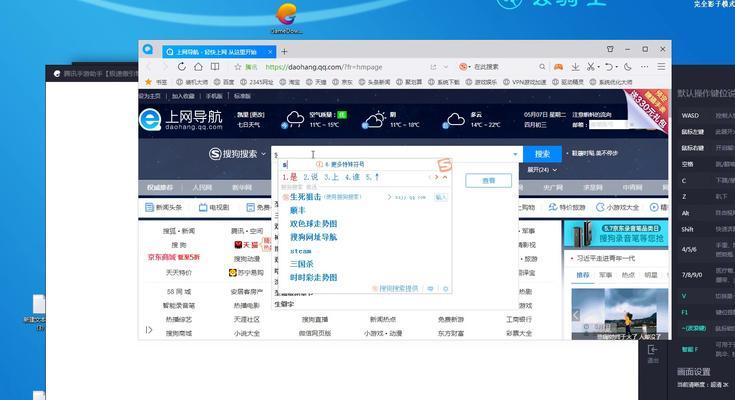Switch to the 军事 news tab
This screenshot has width=735, height=400.
coord(605,275)
